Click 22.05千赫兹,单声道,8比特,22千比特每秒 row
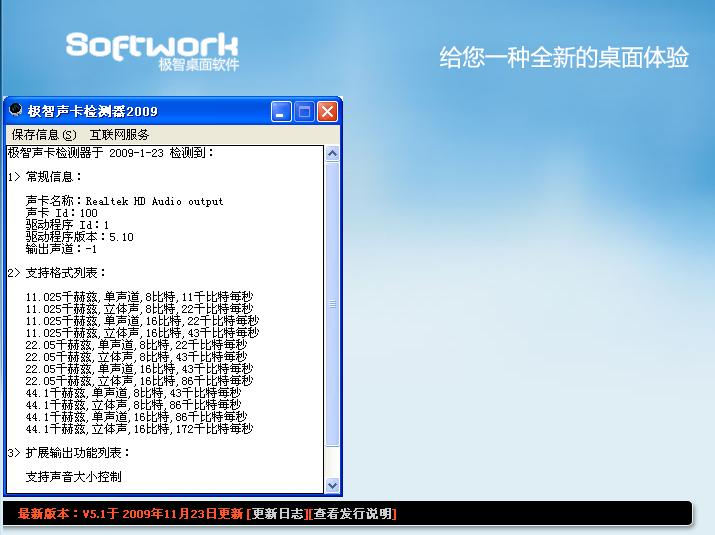Image resolution: width=715 pixels, height=535 pixels. [136, 345]
